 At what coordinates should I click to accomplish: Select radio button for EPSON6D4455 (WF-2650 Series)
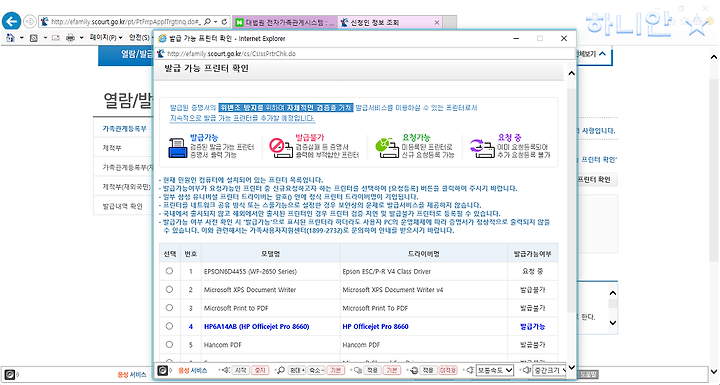[169, 271]
